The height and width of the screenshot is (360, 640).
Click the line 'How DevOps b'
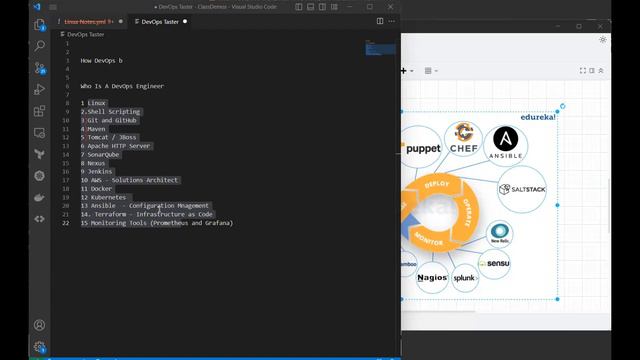102,60
